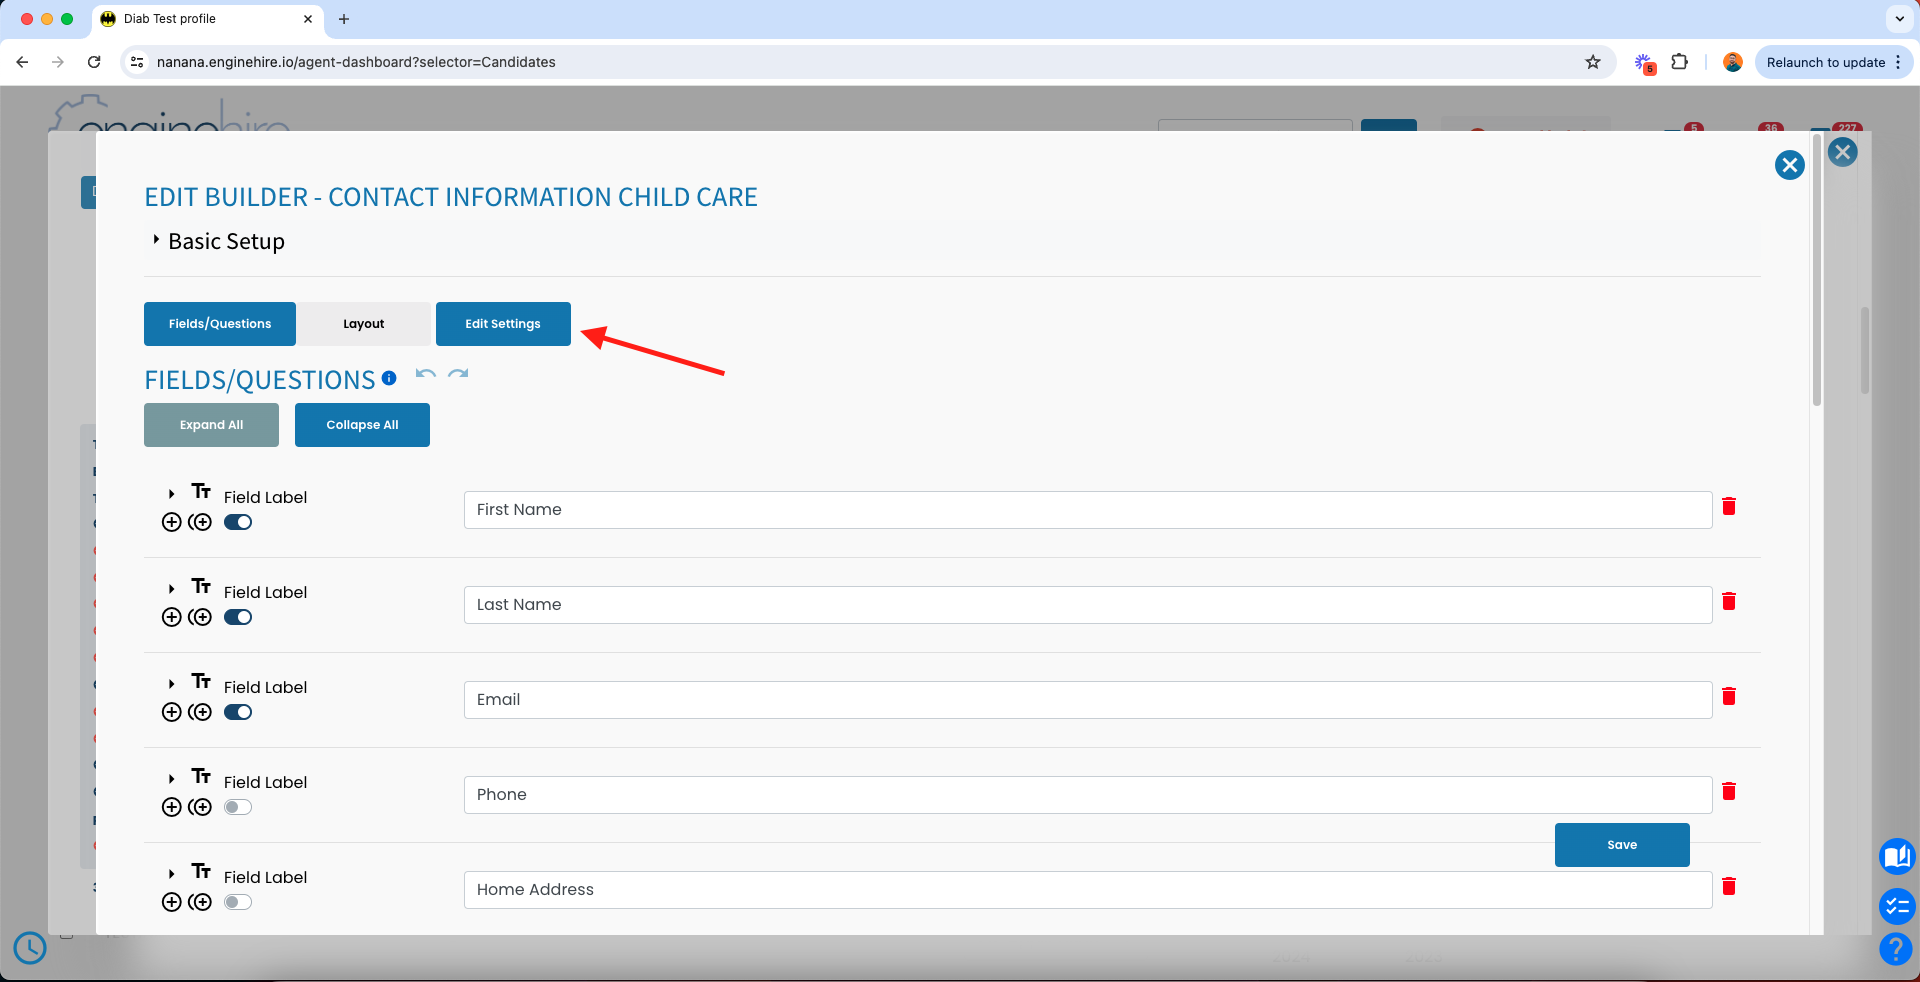Viewport: 1920px width, 982px height.
Task: Click the duplicate-plus icon in Home Address row
Action: 200,902
